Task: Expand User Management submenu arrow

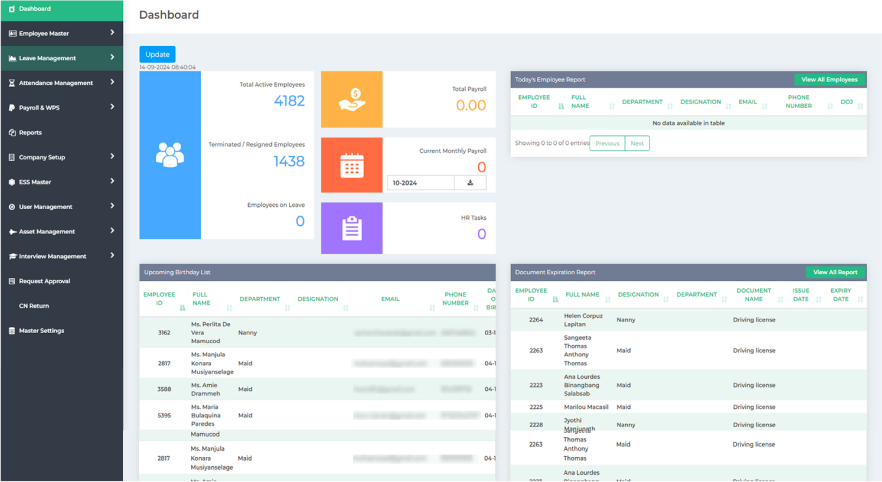Action: point(112,206)
